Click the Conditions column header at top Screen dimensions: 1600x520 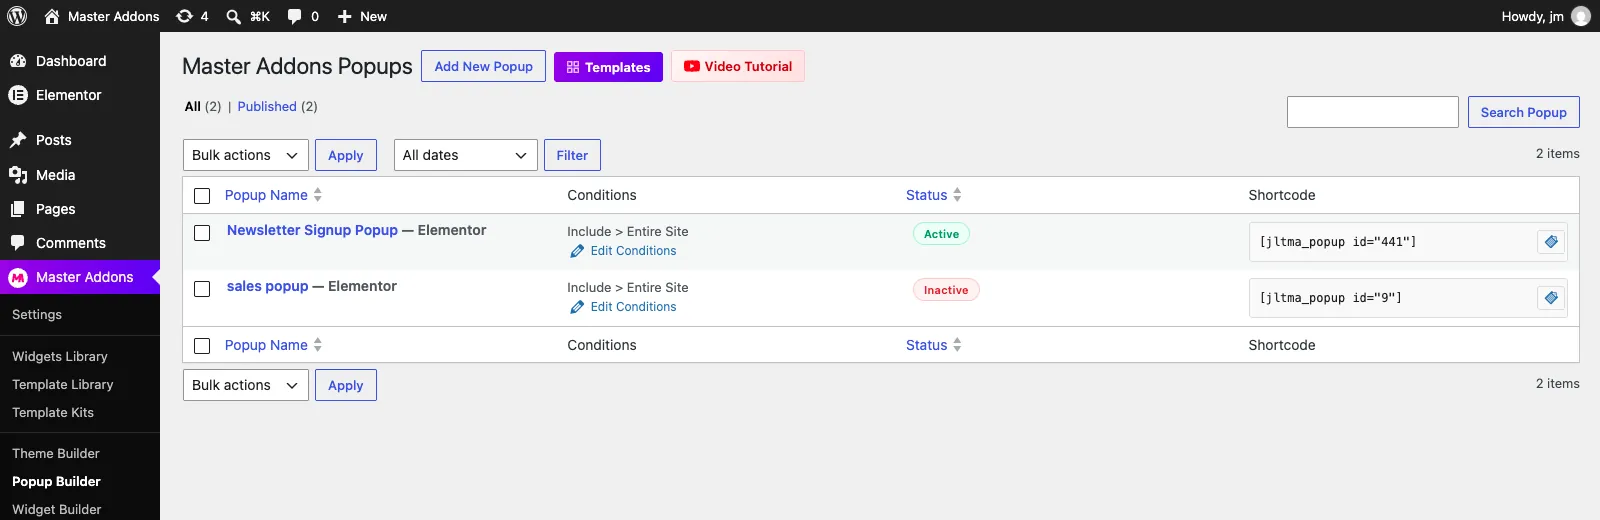tap(602, 195)
